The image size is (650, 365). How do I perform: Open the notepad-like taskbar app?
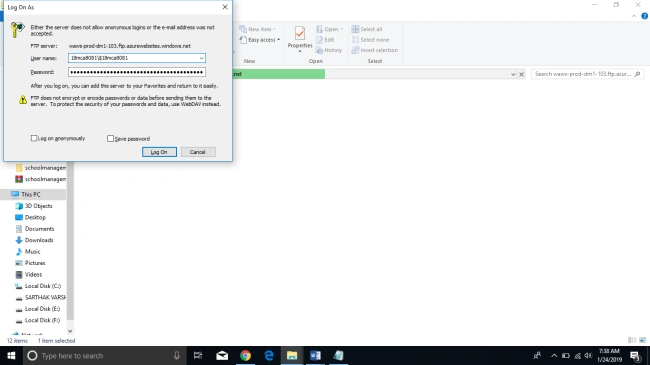[x=338, y=355]
